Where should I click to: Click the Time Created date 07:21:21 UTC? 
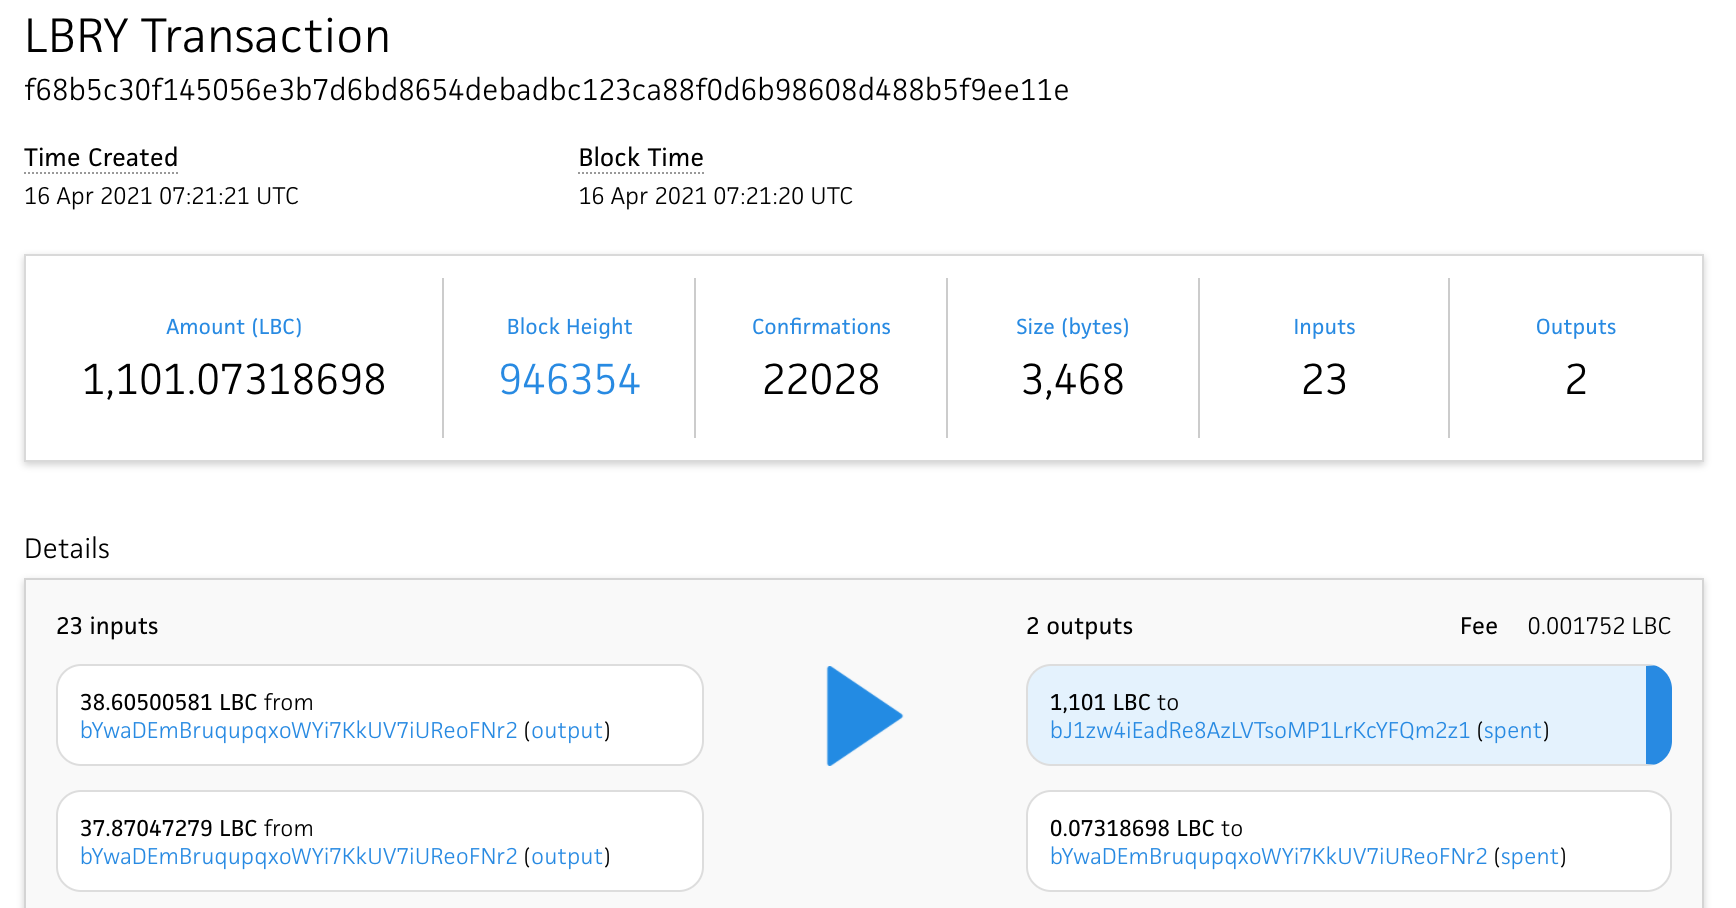[x=161, y=196]
